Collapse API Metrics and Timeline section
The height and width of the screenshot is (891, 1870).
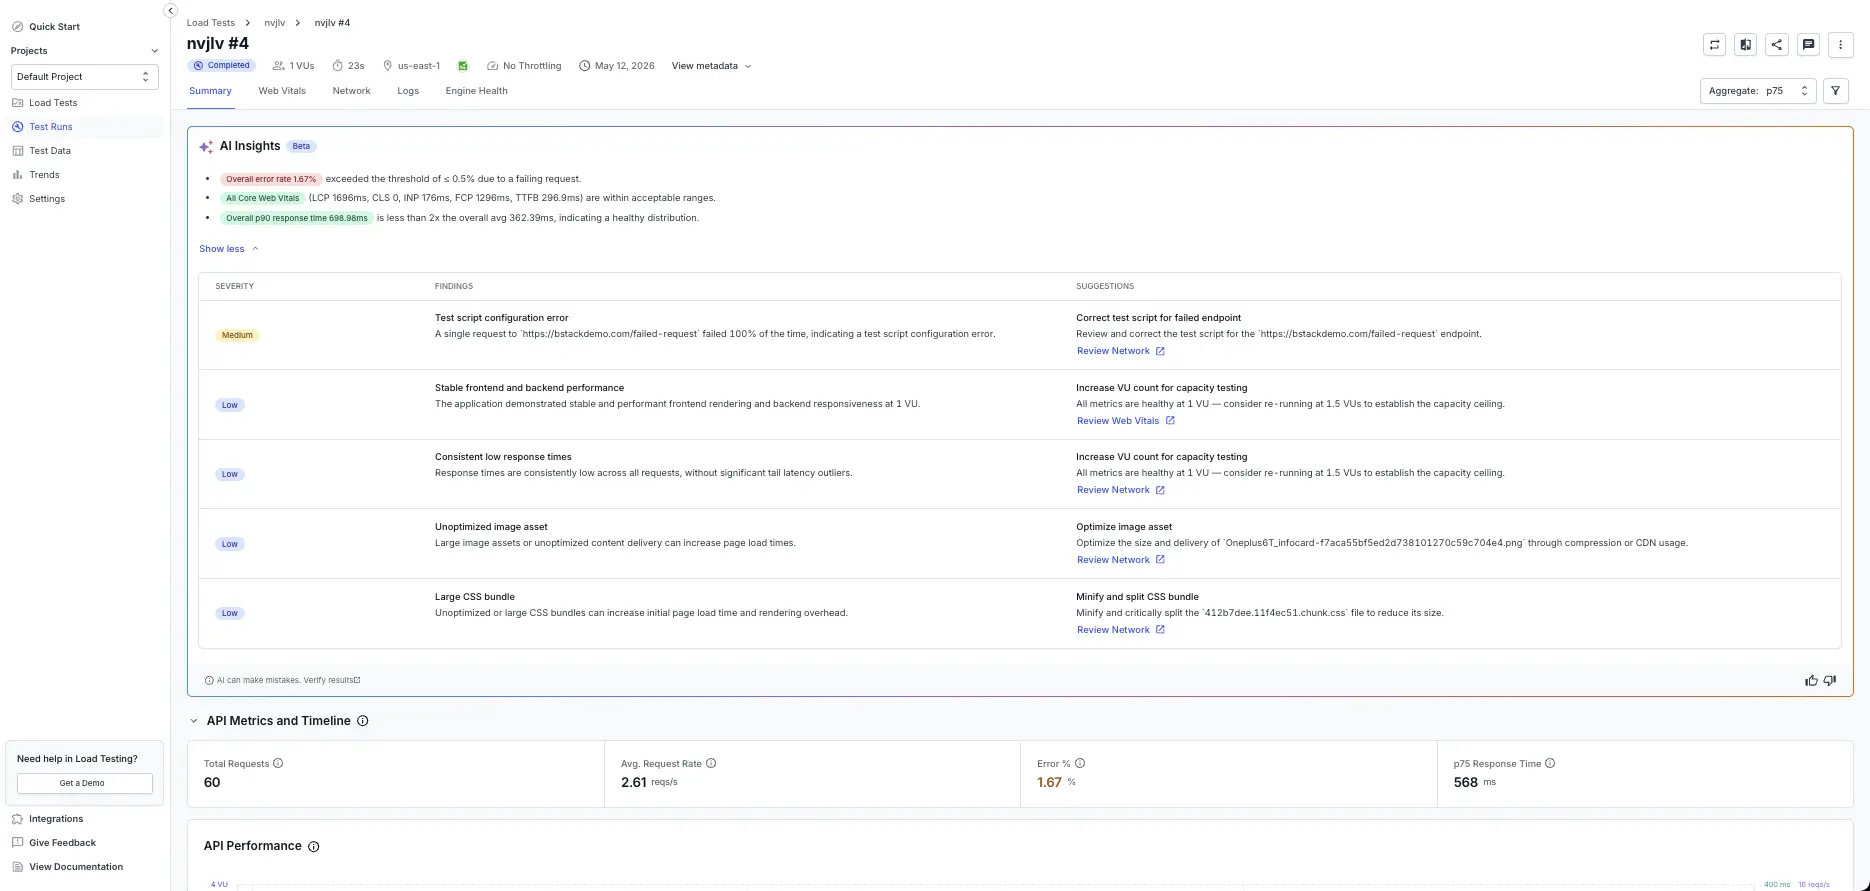194,721
